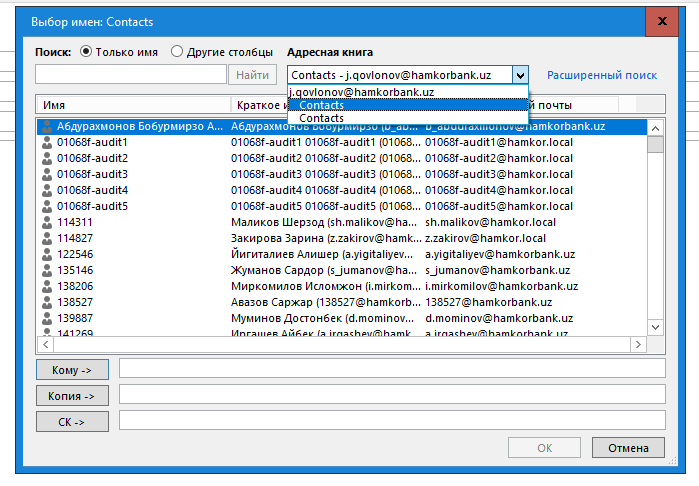699x486 pixels.
Task: Click the 'OK' button
Action: click(x=544, y=448)
